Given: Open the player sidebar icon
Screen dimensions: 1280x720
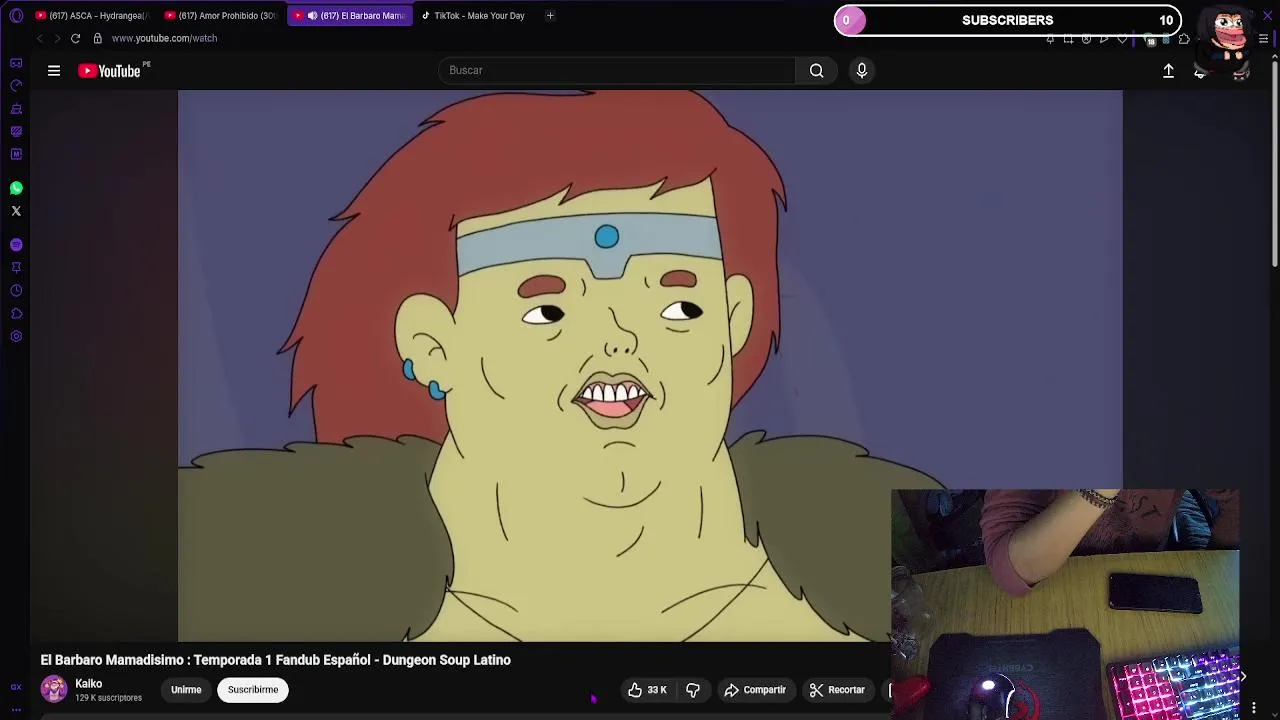Looking at the screenshot, I should (x=16, y=245).
